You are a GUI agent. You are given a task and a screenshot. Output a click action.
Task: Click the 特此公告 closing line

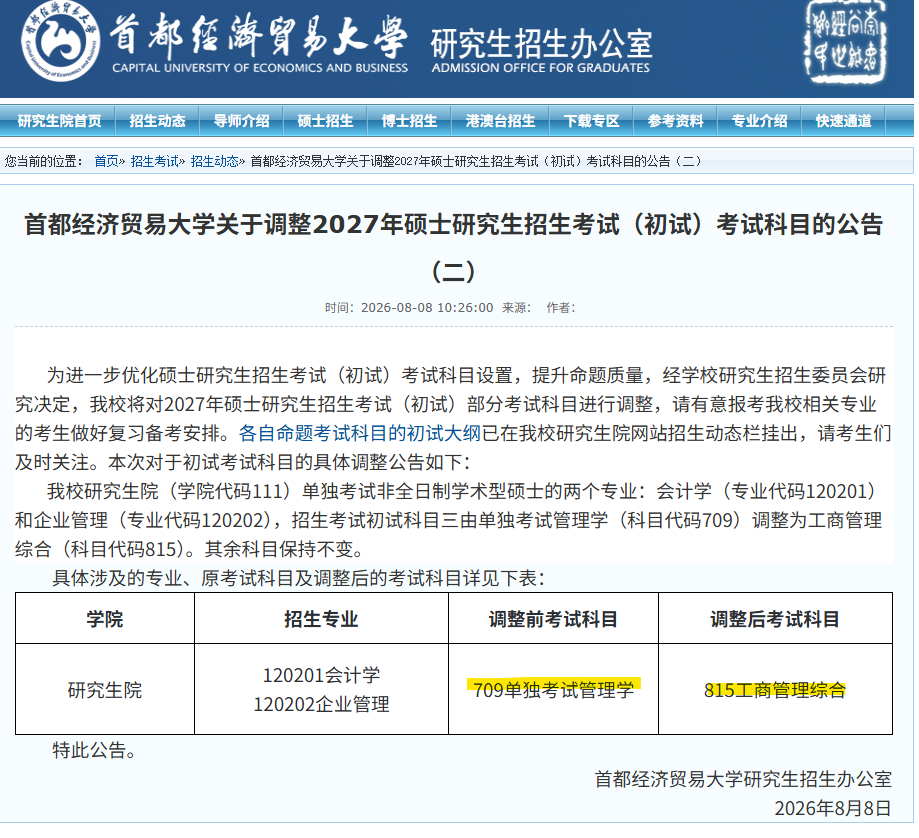(94, 750)
